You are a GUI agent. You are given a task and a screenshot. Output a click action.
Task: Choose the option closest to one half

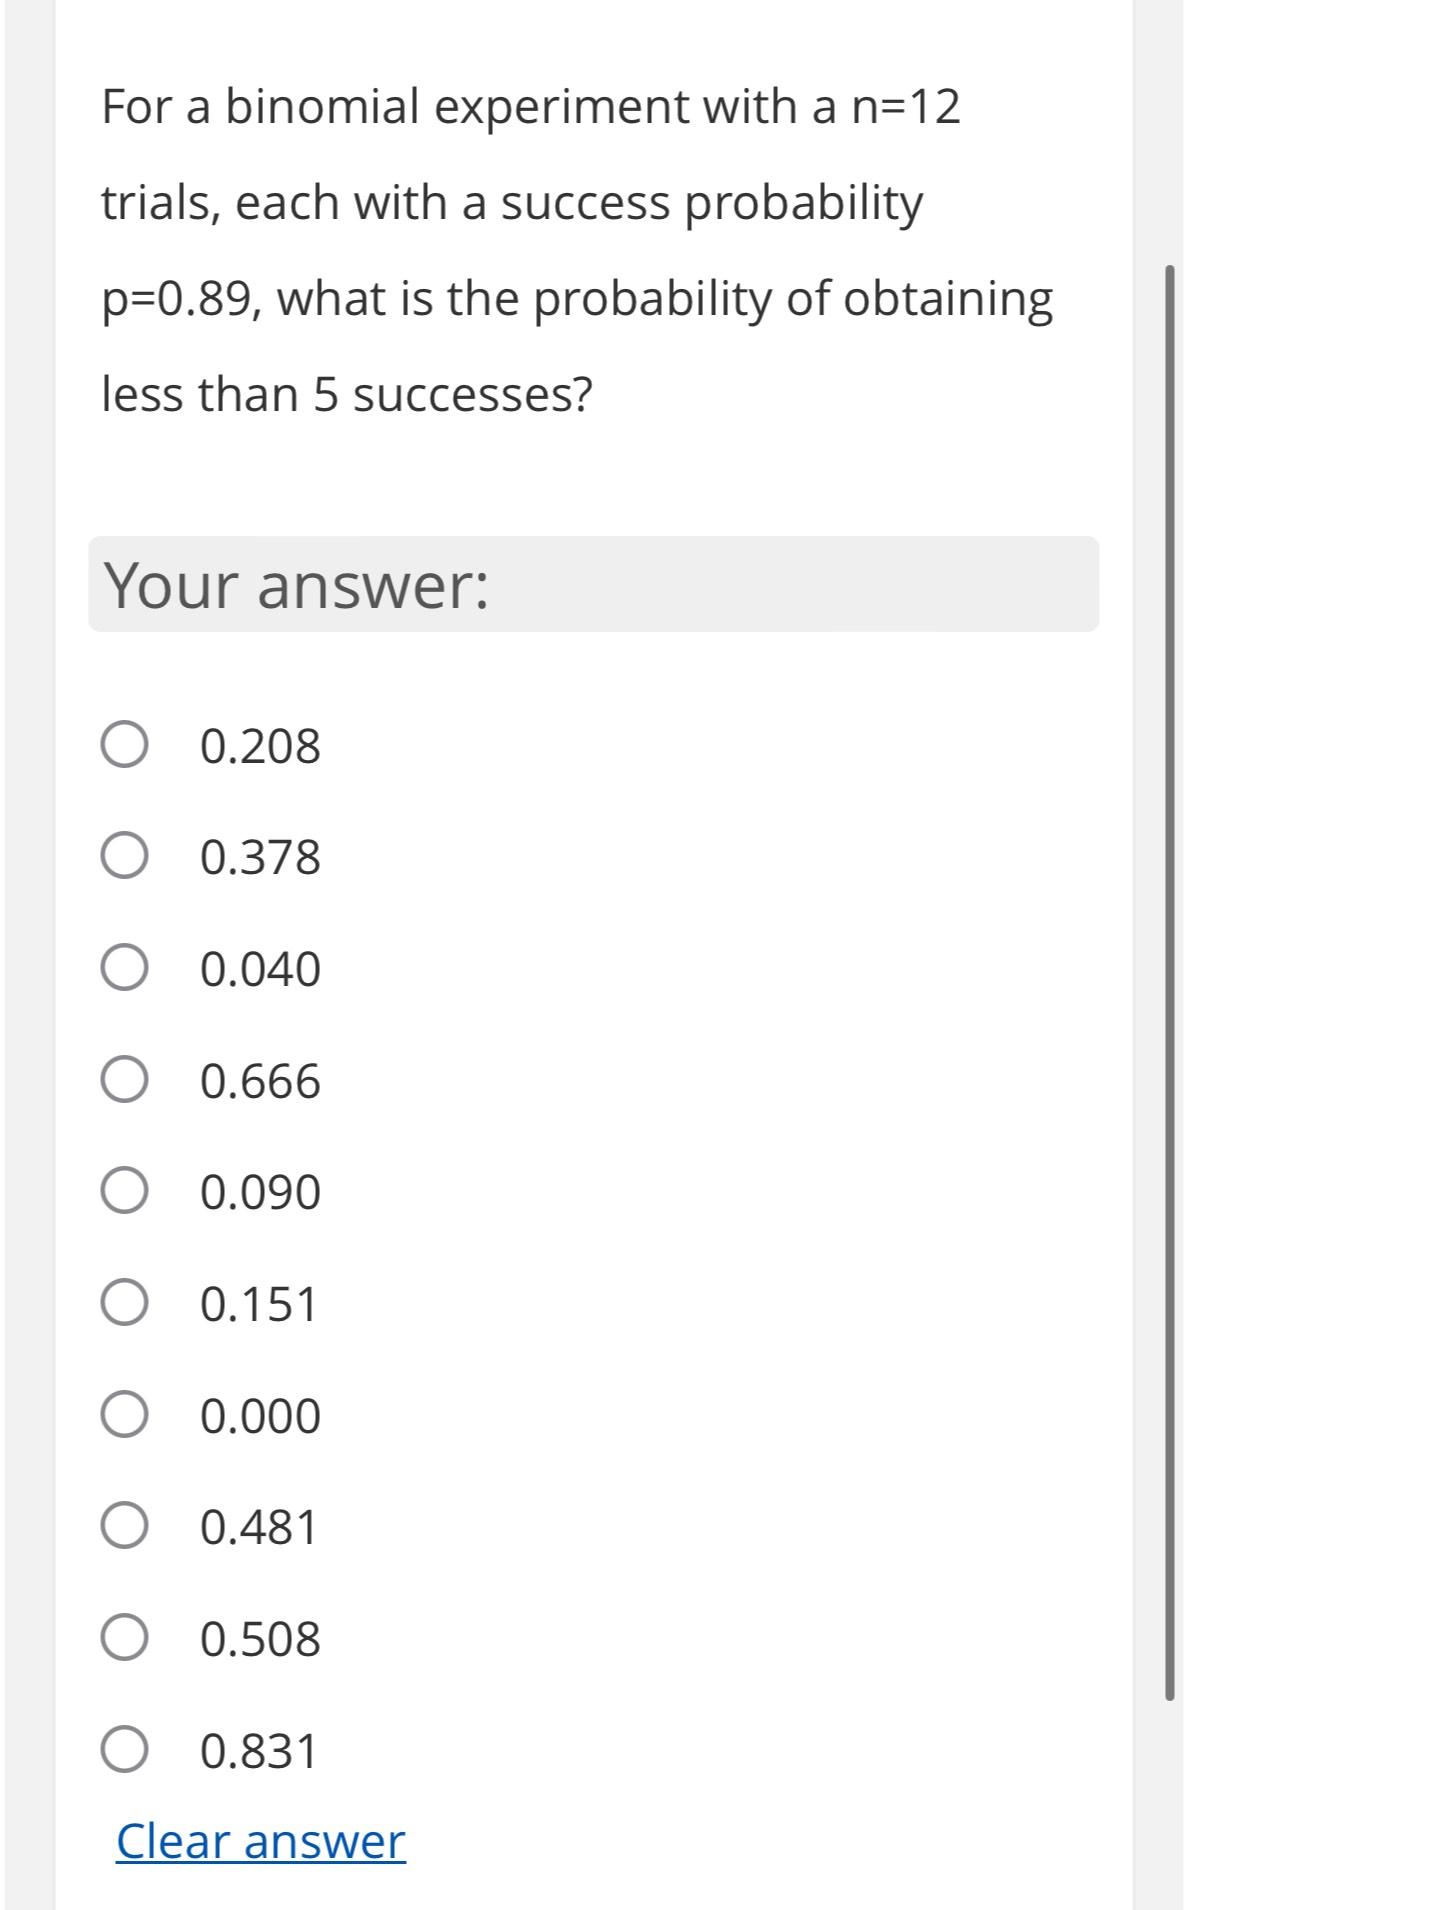pyautogui.click(x=123, y=1638)
